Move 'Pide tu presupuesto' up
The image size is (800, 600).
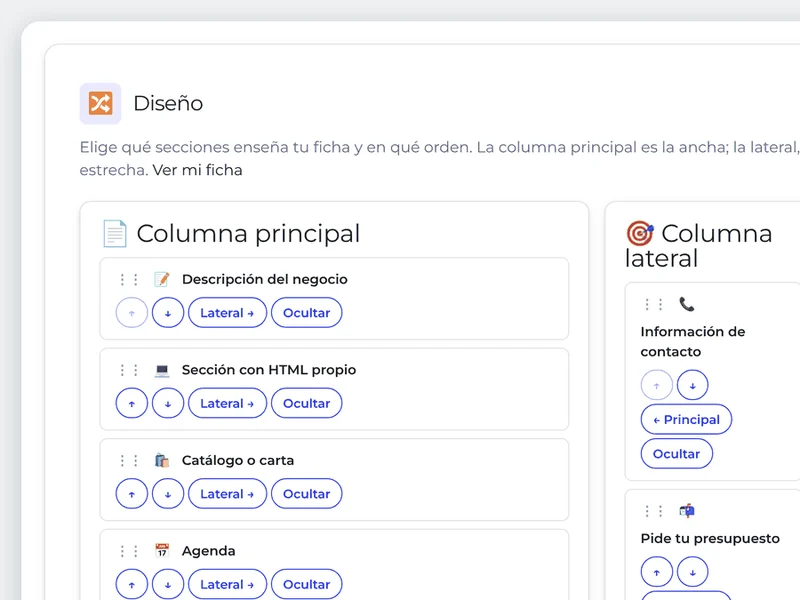[x=657, y=572]
